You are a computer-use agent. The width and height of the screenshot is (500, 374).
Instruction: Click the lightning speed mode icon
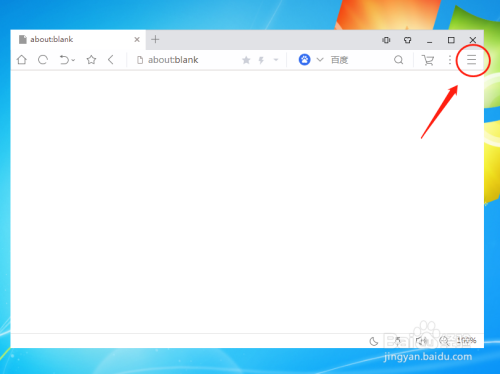(261, 60)
